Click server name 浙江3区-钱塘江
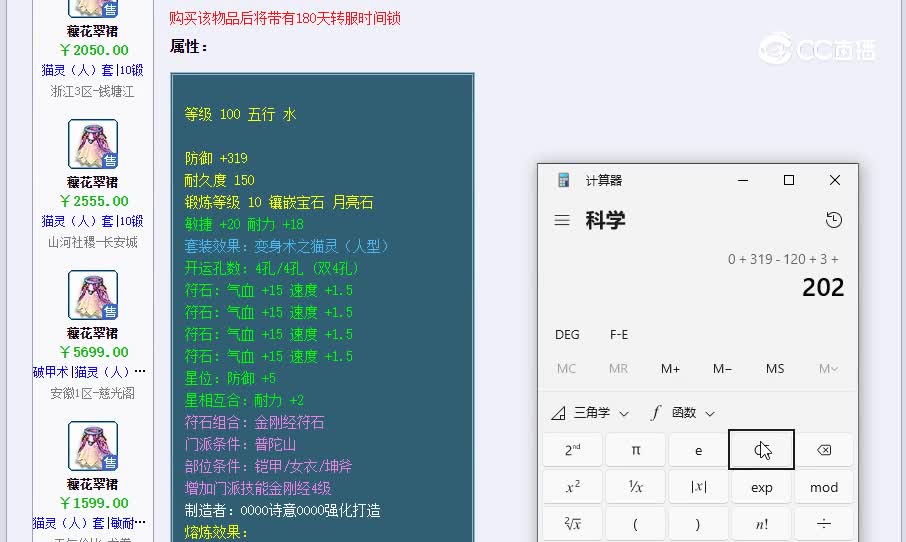 click(92, 91)
